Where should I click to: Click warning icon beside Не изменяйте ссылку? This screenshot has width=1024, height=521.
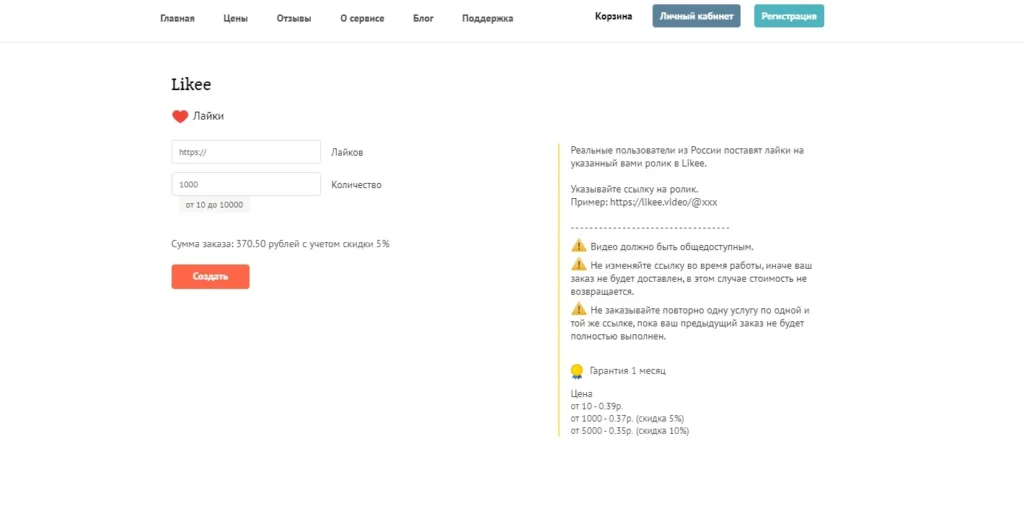[x=579, y=264]
